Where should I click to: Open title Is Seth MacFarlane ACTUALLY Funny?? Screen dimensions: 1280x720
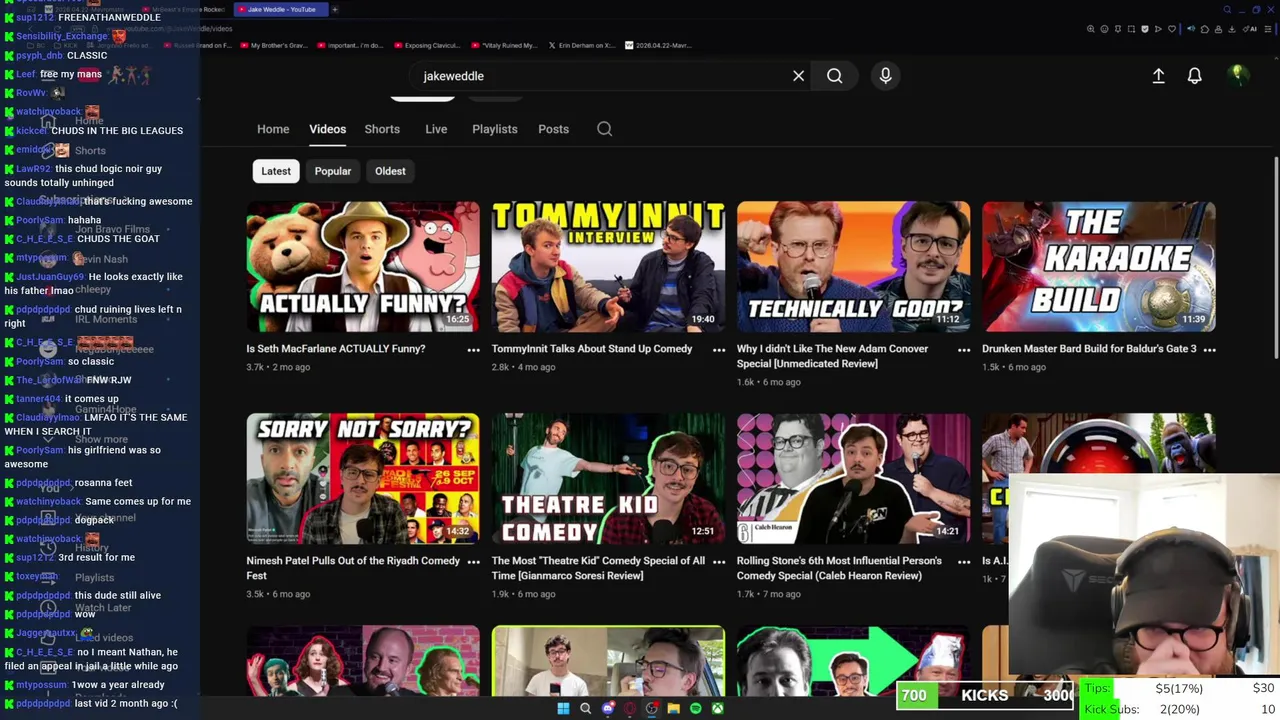(336, 349)
